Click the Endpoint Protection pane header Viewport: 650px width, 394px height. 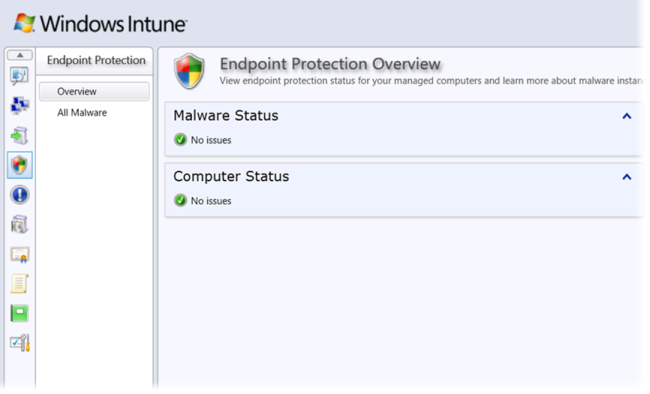96,61
